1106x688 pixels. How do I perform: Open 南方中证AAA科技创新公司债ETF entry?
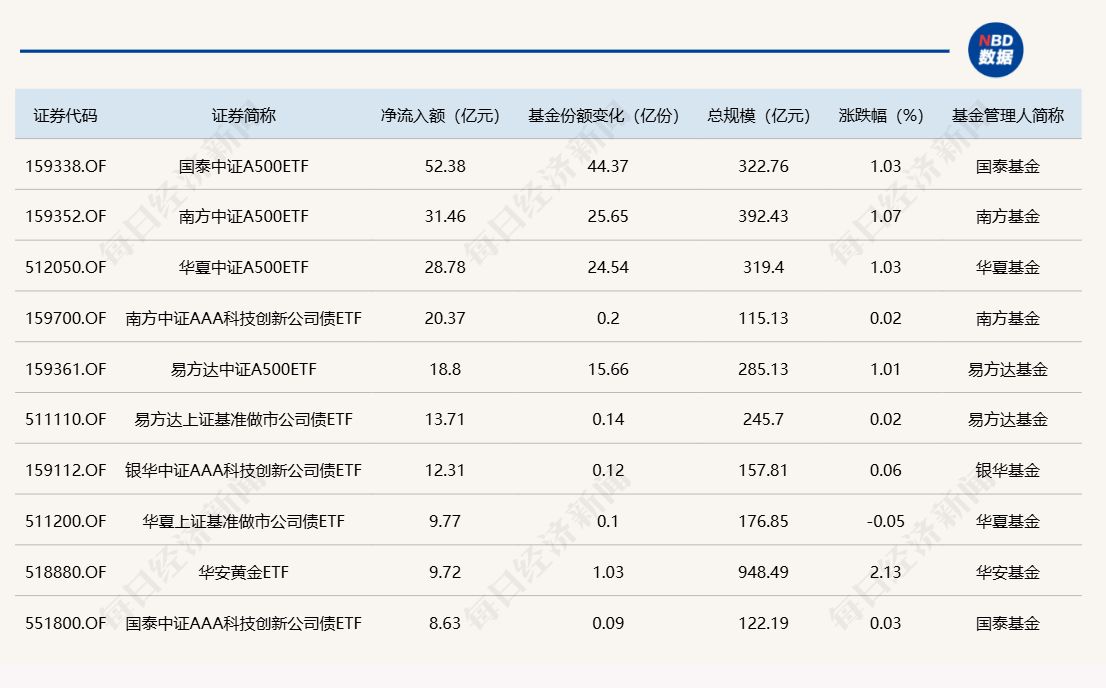pyautogui.click(x=244, y=318)
